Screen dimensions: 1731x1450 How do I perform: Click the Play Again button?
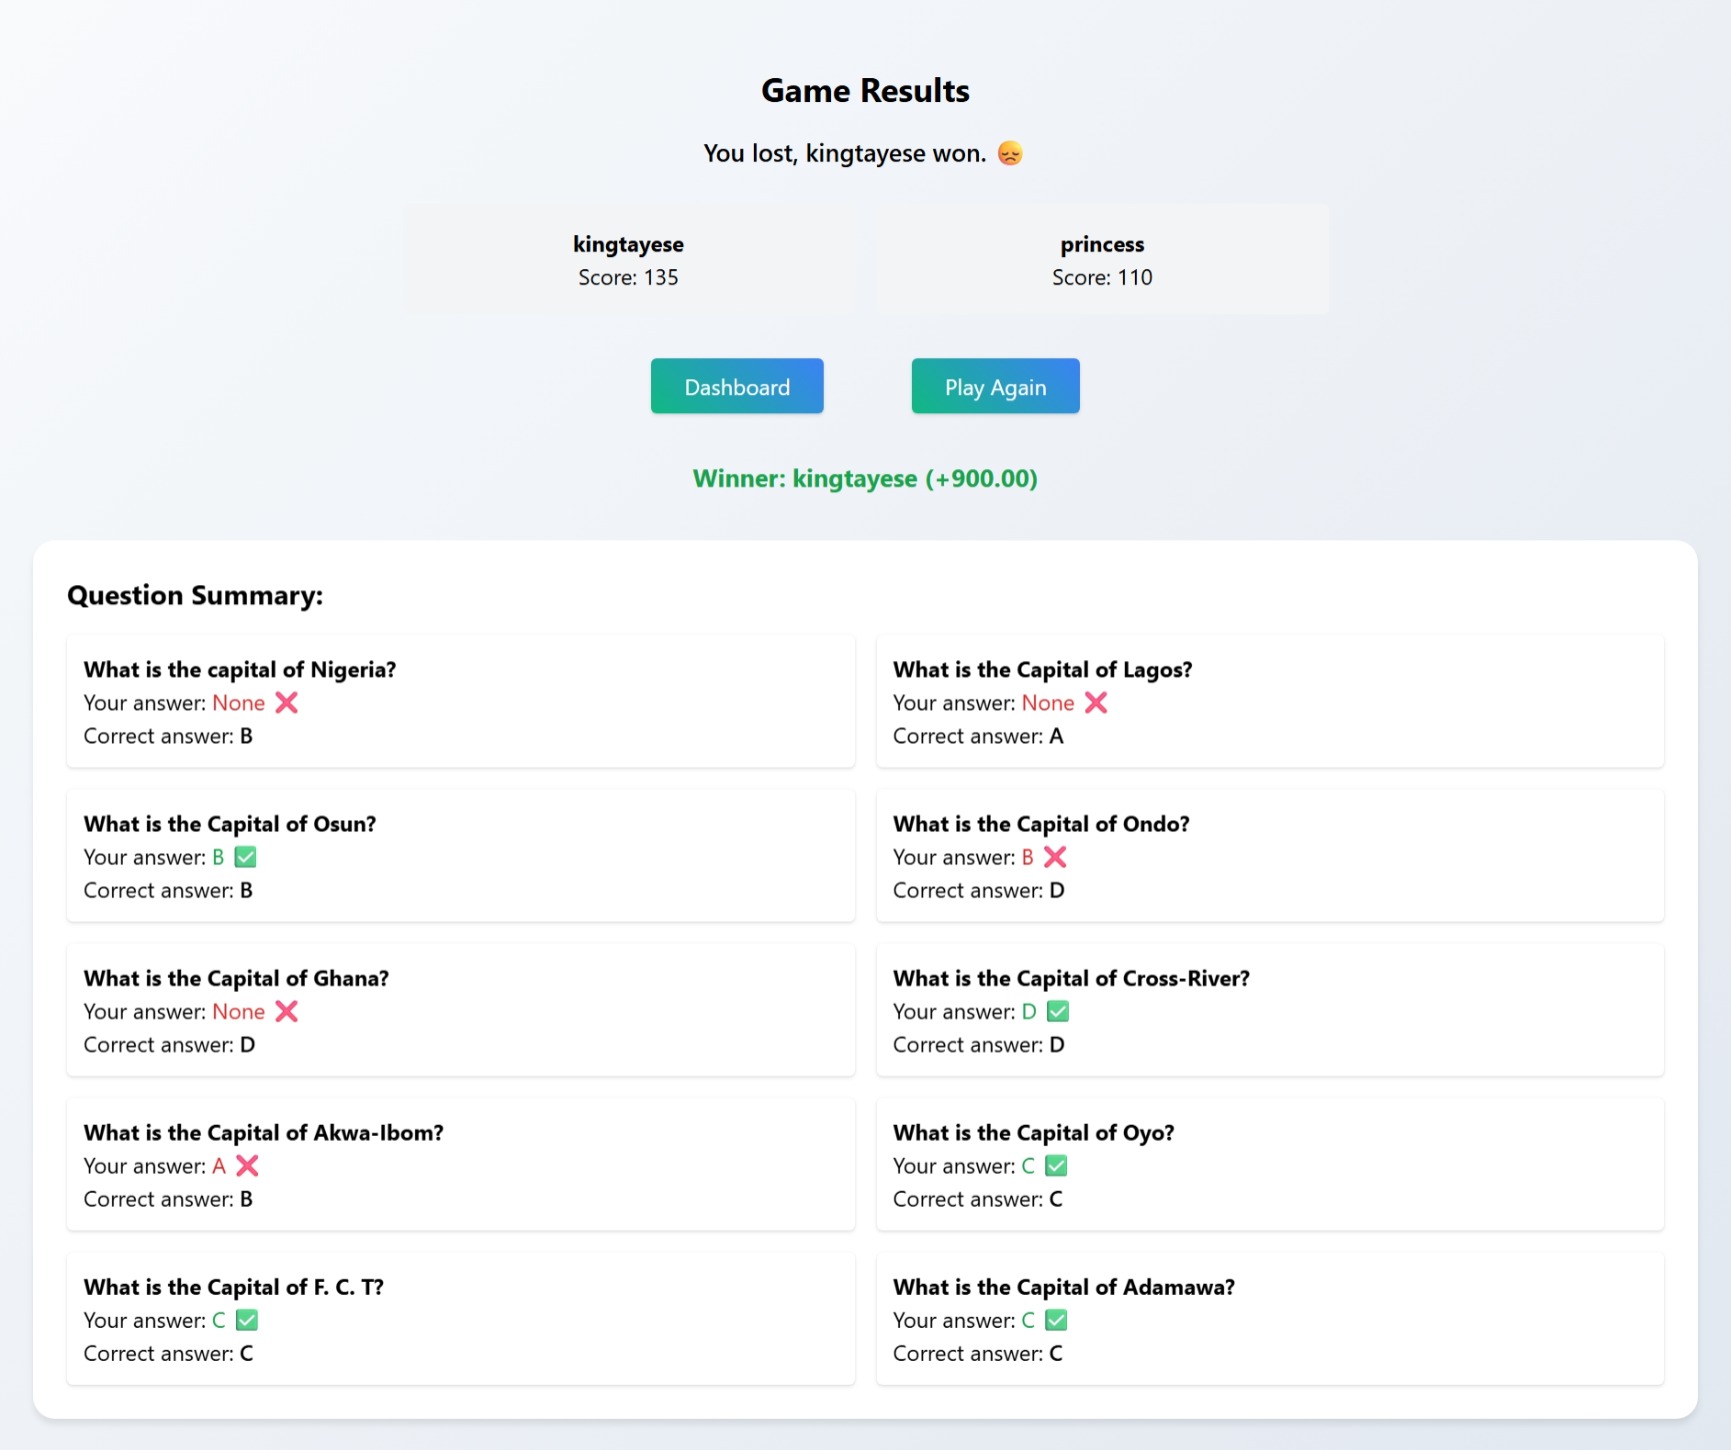[995, 386]
